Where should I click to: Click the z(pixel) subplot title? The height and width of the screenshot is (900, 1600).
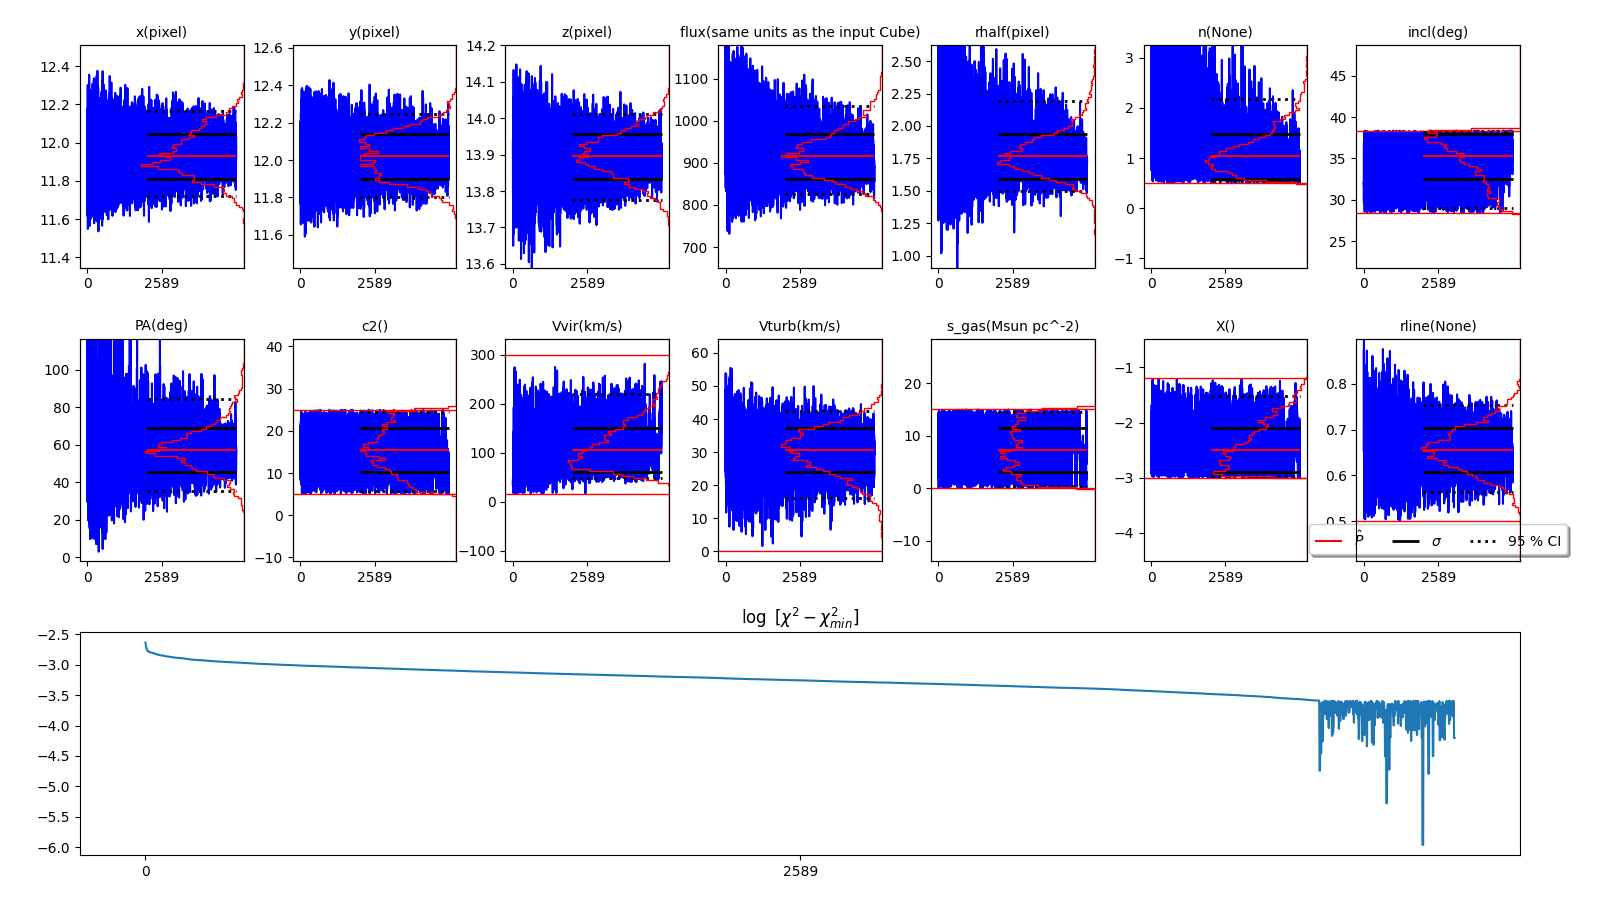point(586,32)
